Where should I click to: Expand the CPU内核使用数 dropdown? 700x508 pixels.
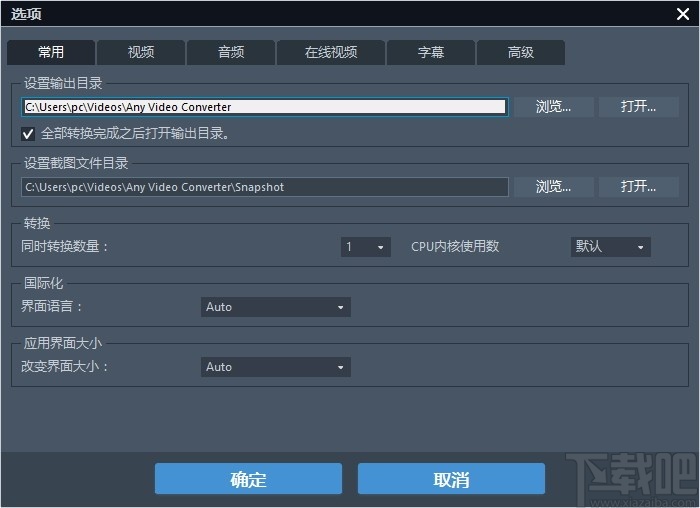coord(610,247)
